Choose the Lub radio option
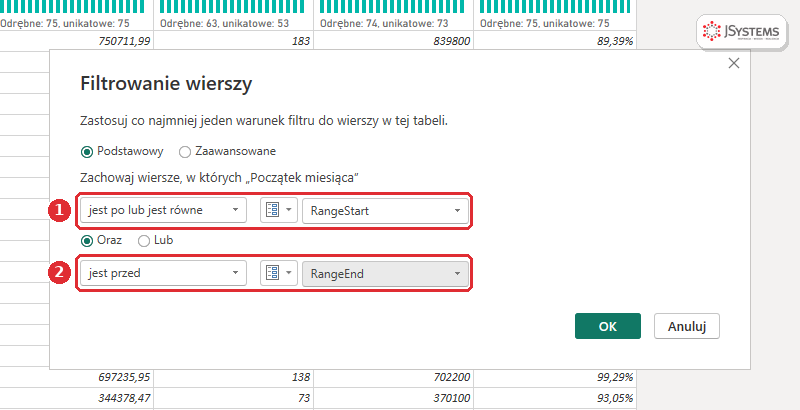The image size is (800, 410). [x=144, y=240]
